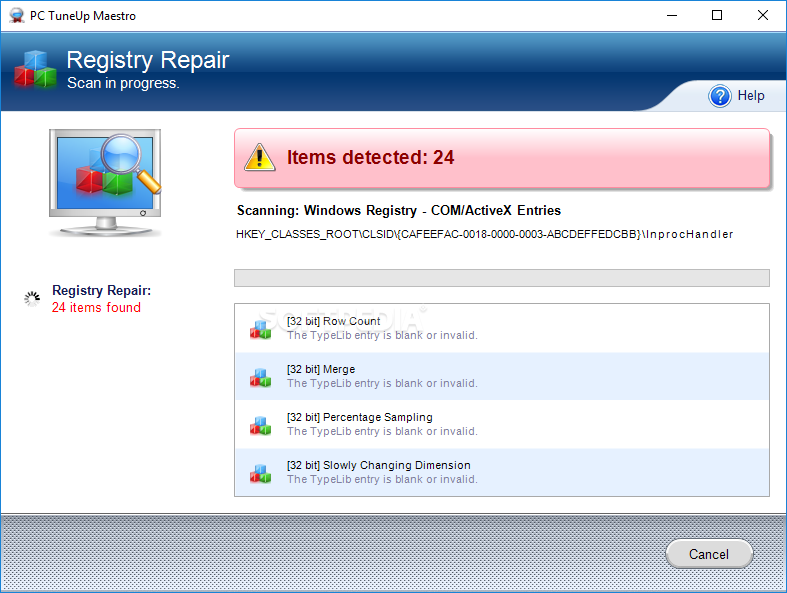
Task: Click the Items detected: 24 banner
Action: point(502,158)
